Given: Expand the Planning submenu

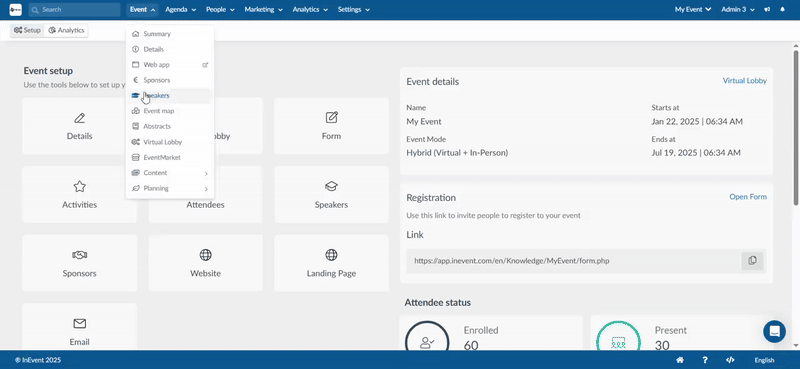Looking at the screenshot, I should (x=170, y=188).
